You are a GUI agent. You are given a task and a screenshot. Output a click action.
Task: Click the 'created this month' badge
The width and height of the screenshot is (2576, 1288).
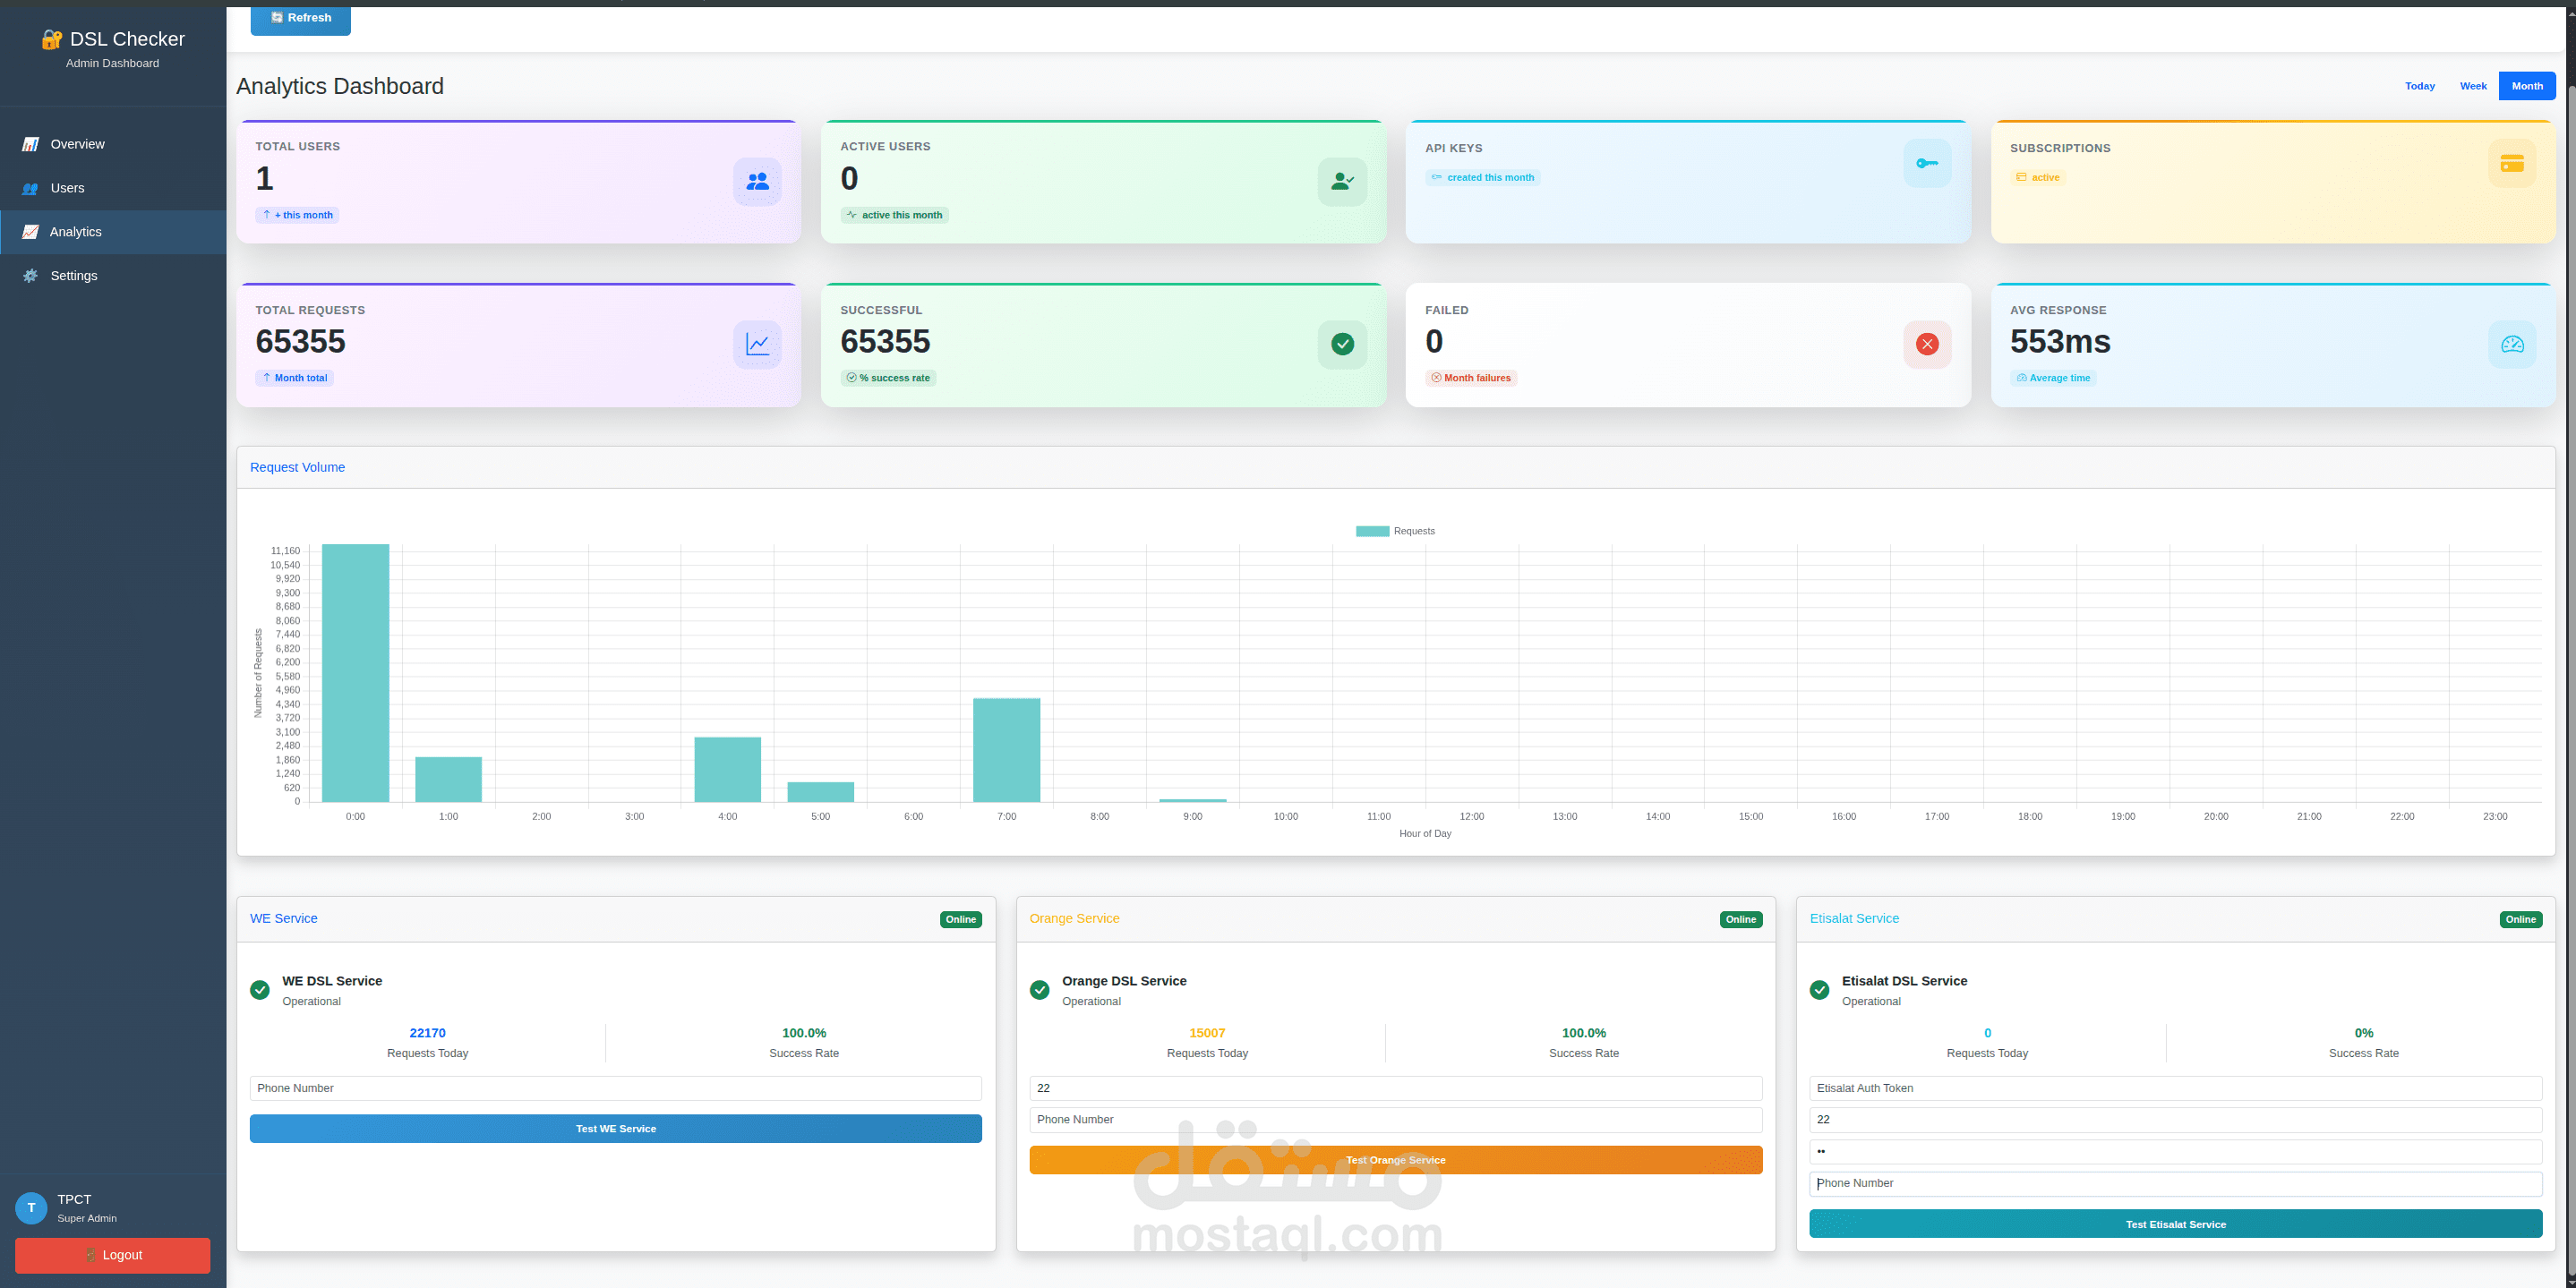pyautogui.click(x=1482, y=178)
